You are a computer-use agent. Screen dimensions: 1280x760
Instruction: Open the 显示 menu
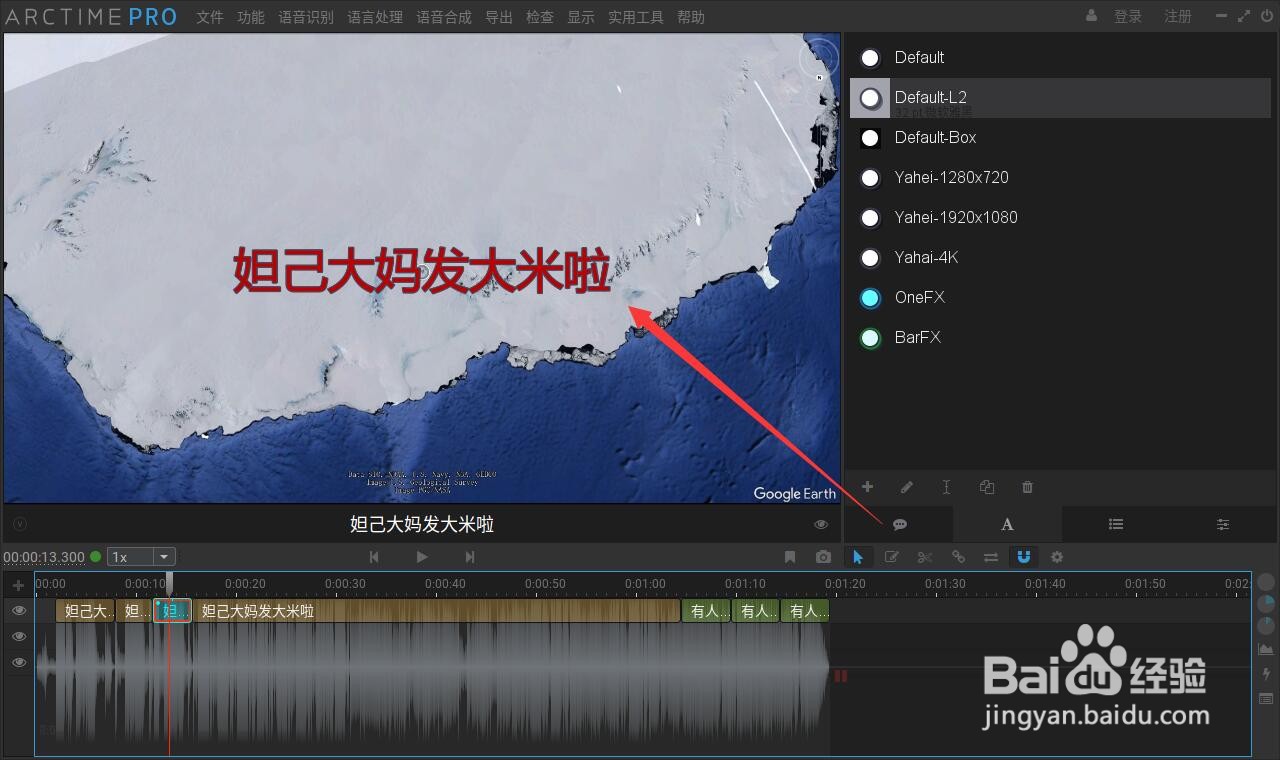click(x=581, y=17)
